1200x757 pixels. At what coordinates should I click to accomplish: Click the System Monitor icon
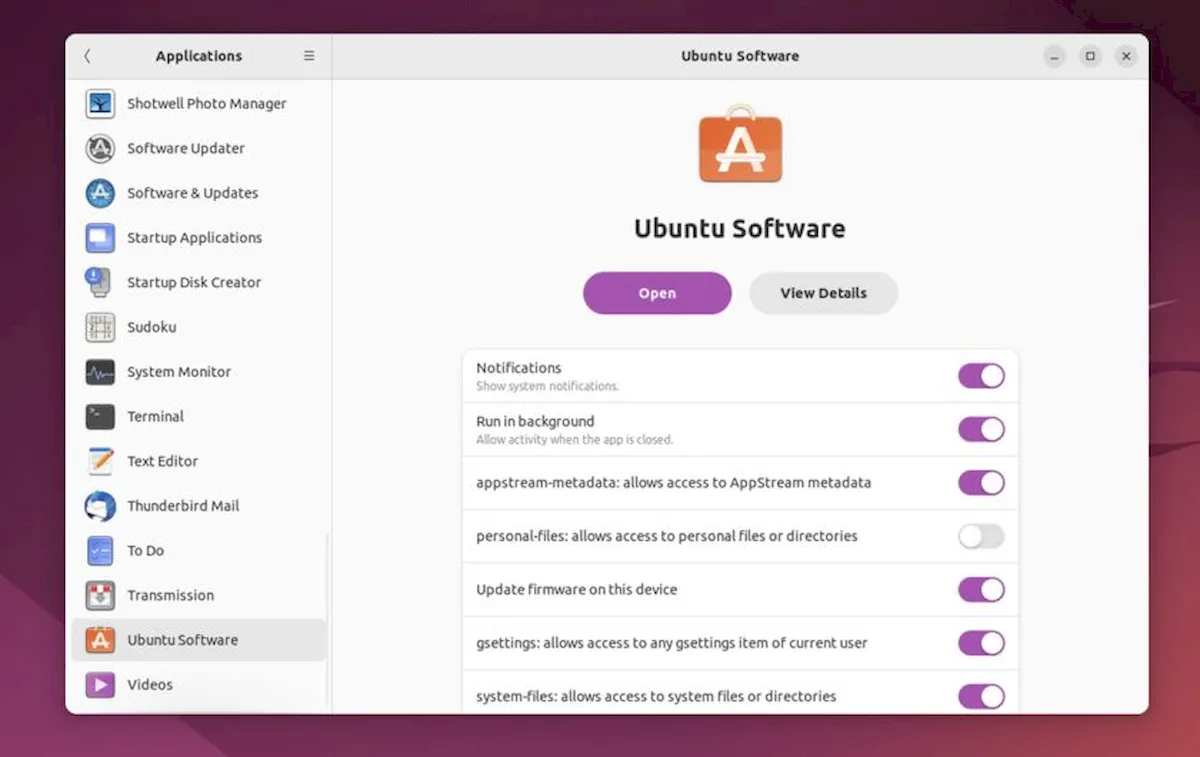tap(100, 372)
